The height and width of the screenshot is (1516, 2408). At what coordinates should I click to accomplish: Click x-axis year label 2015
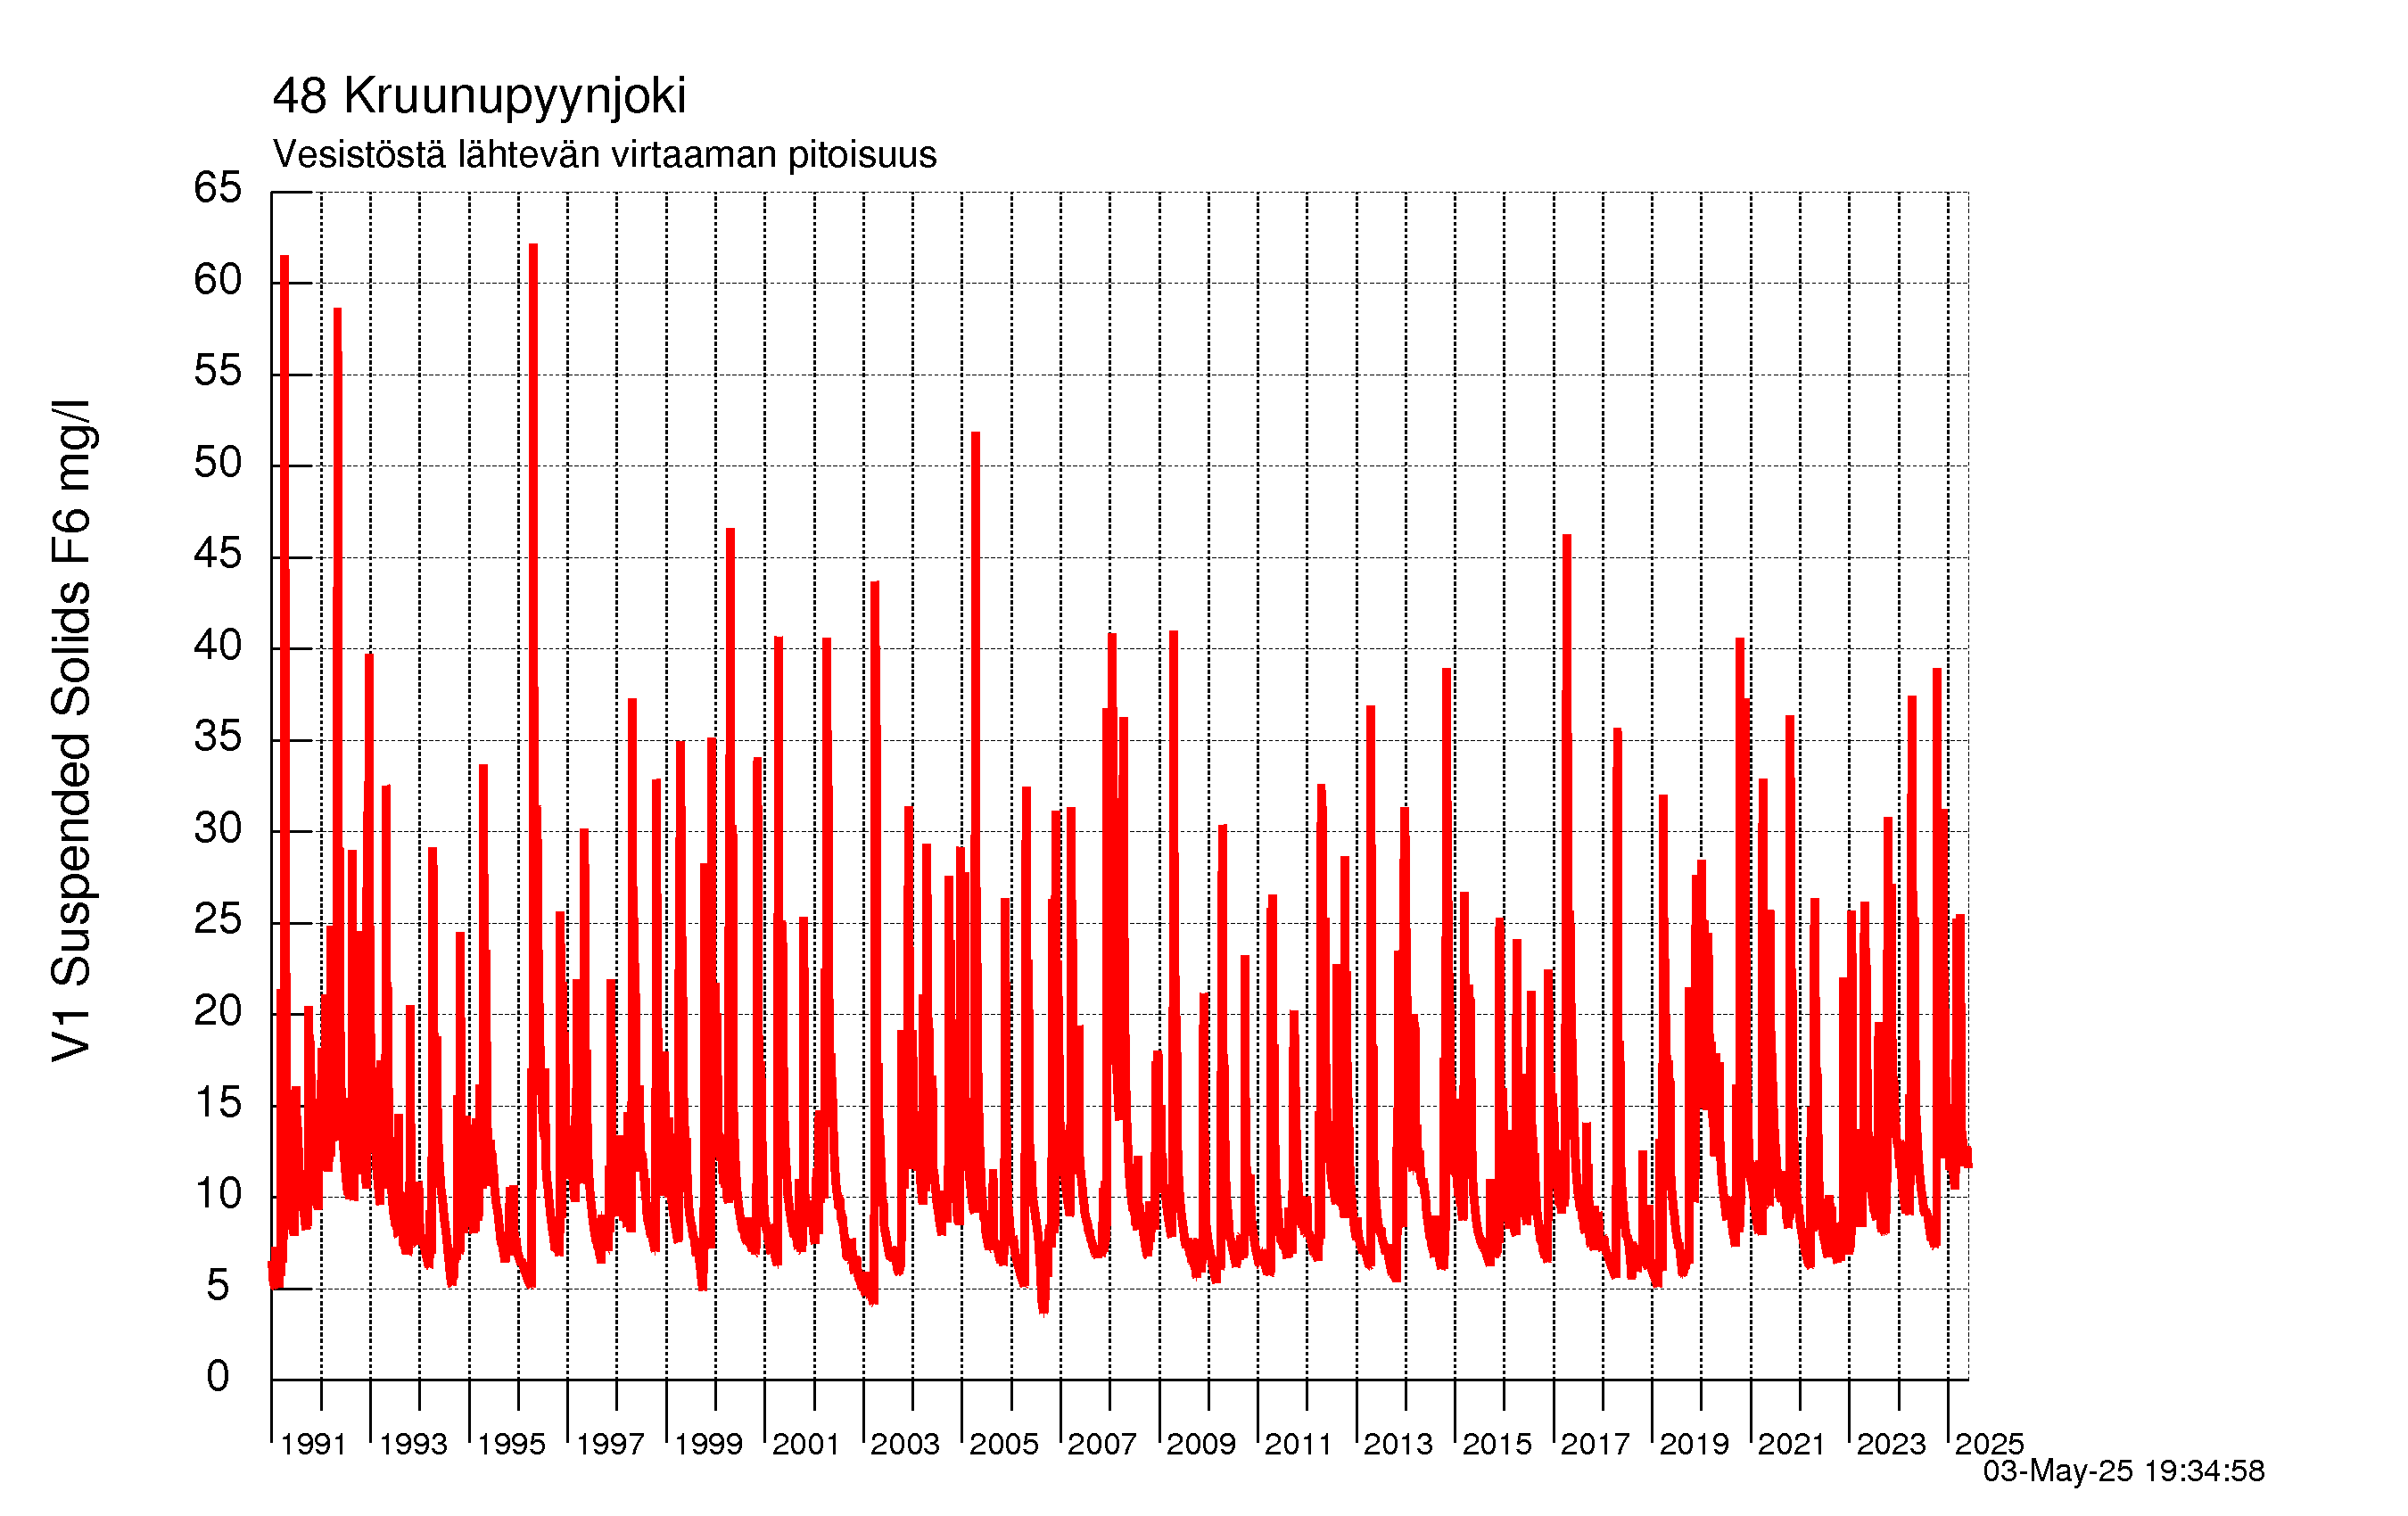pos(1497,1444)
